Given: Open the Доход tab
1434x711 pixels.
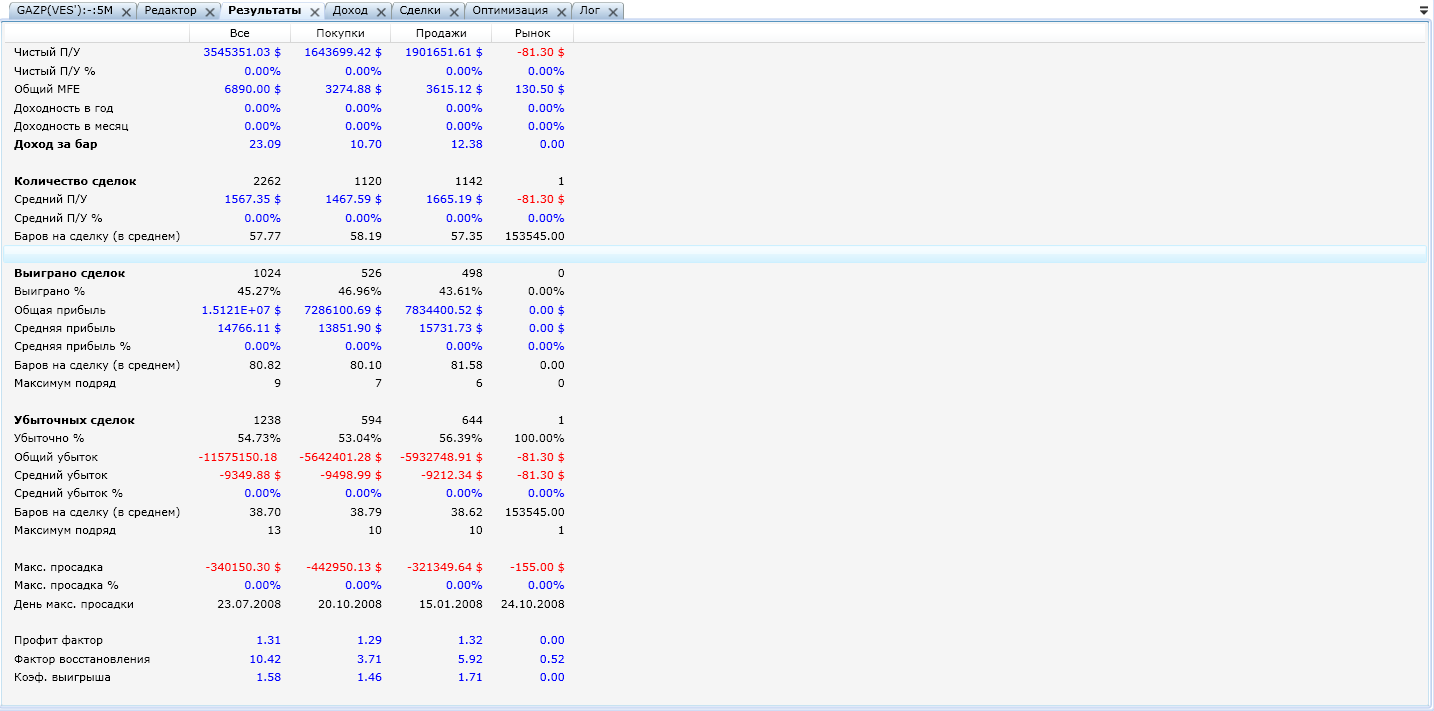Looking at the screenshot, I should 349,11.
